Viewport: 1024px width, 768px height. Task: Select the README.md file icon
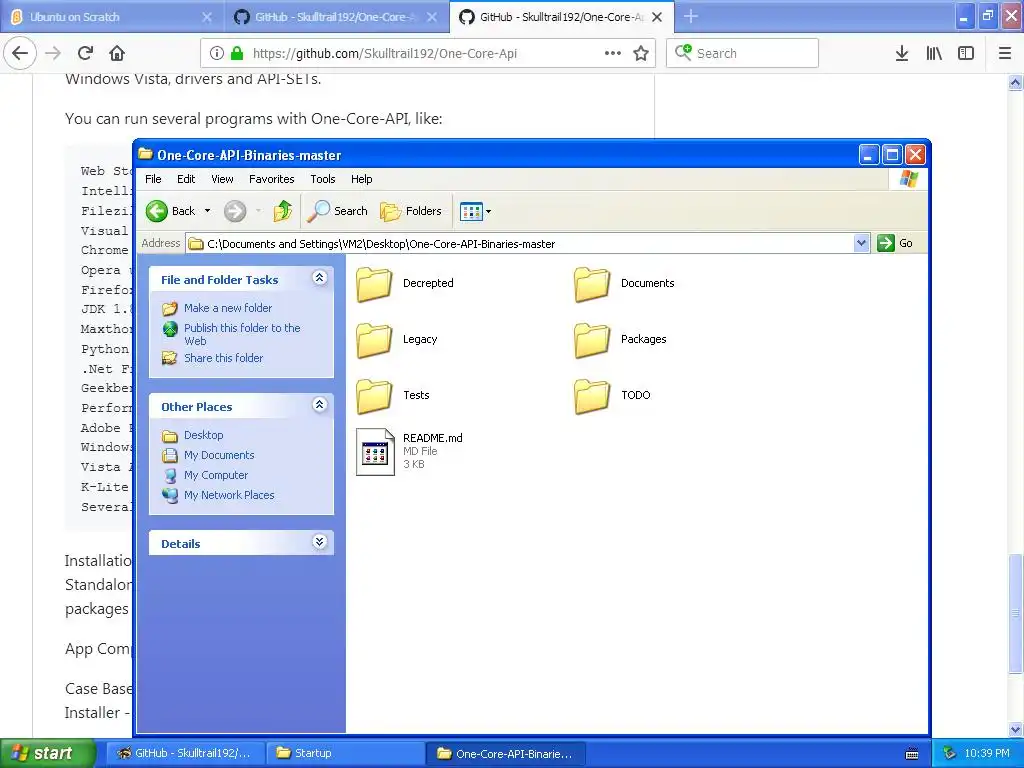pyautogui.click(x=376, y=451)
